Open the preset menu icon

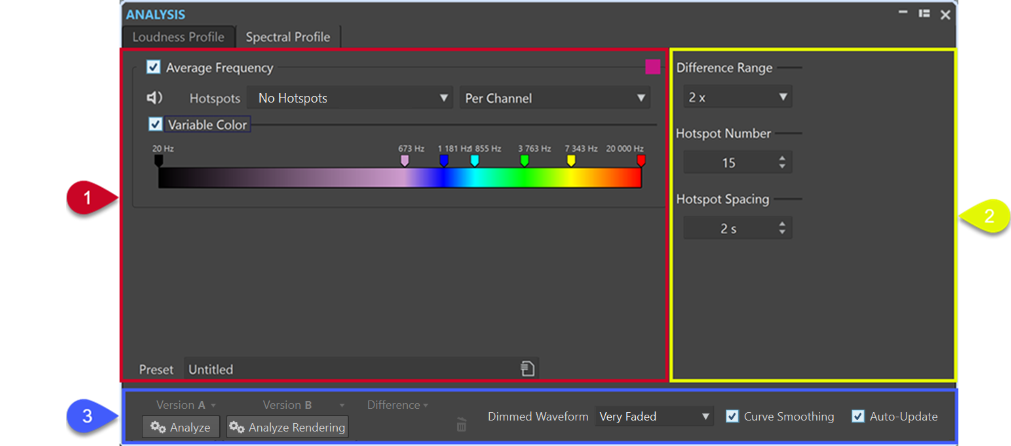[x=527, y=369]
